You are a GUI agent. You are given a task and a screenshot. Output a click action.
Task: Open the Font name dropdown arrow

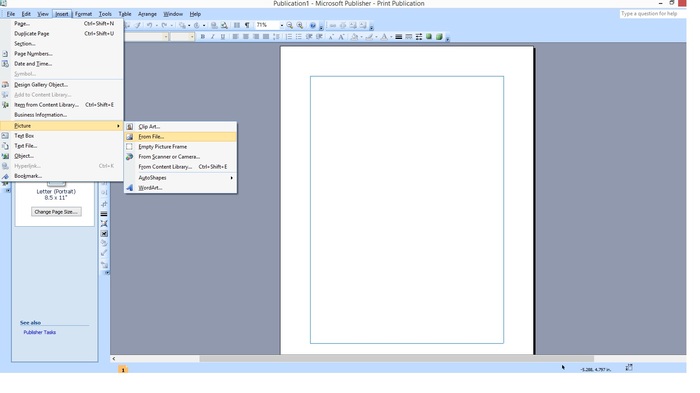click(166, 37)
